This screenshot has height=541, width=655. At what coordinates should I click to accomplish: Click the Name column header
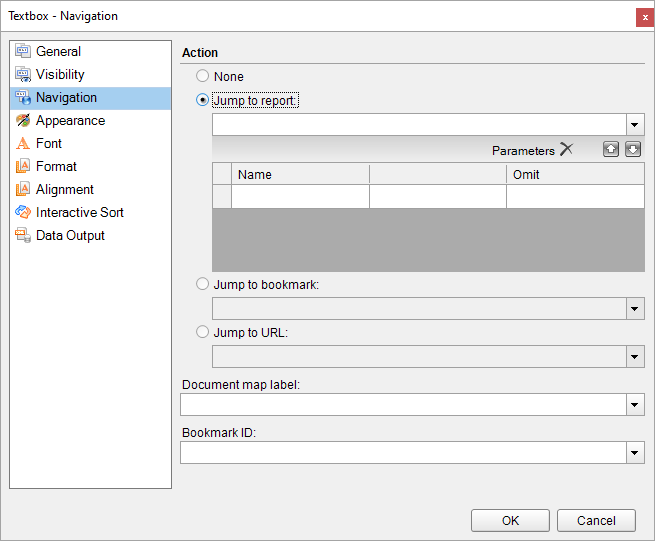click(x=300, y=174)
